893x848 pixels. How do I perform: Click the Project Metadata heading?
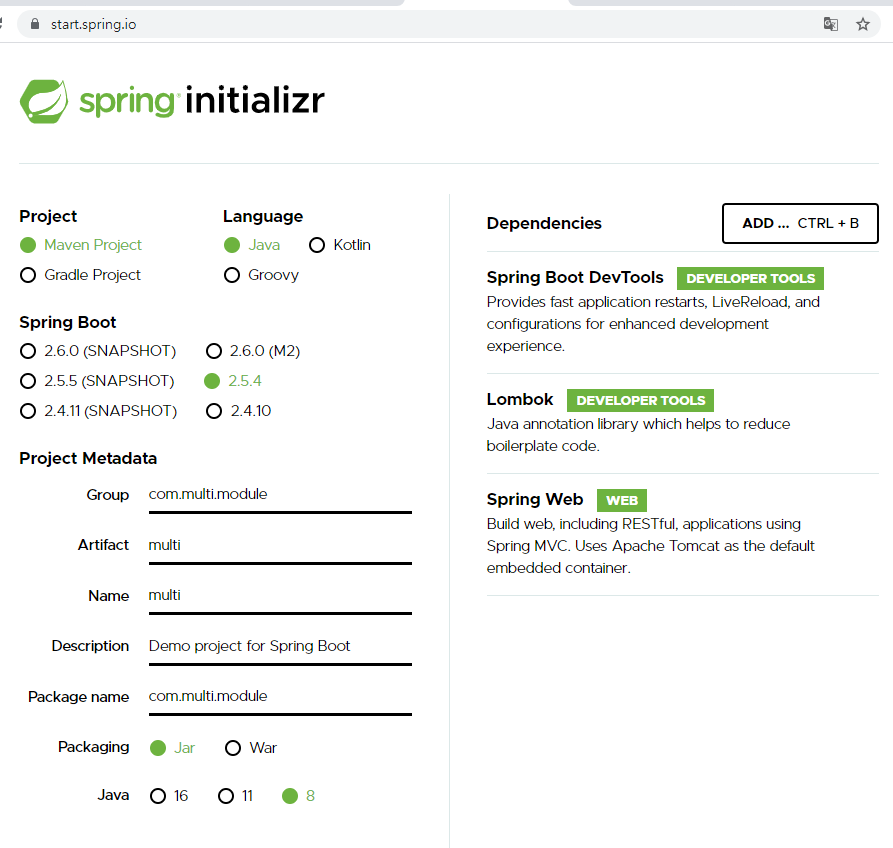pos(88,458)
